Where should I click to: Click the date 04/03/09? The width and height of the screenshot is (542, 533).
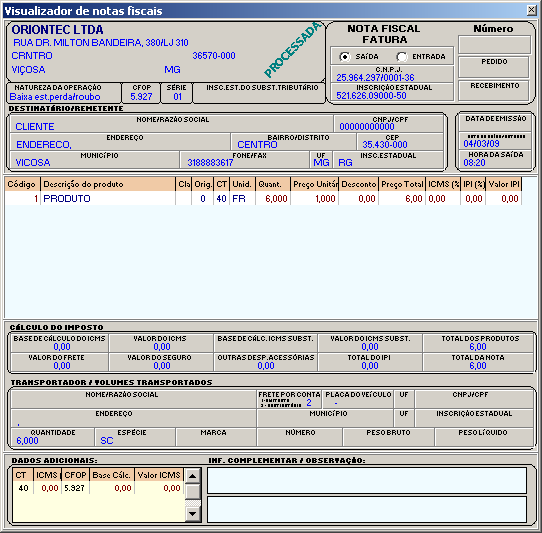point(481,143)
